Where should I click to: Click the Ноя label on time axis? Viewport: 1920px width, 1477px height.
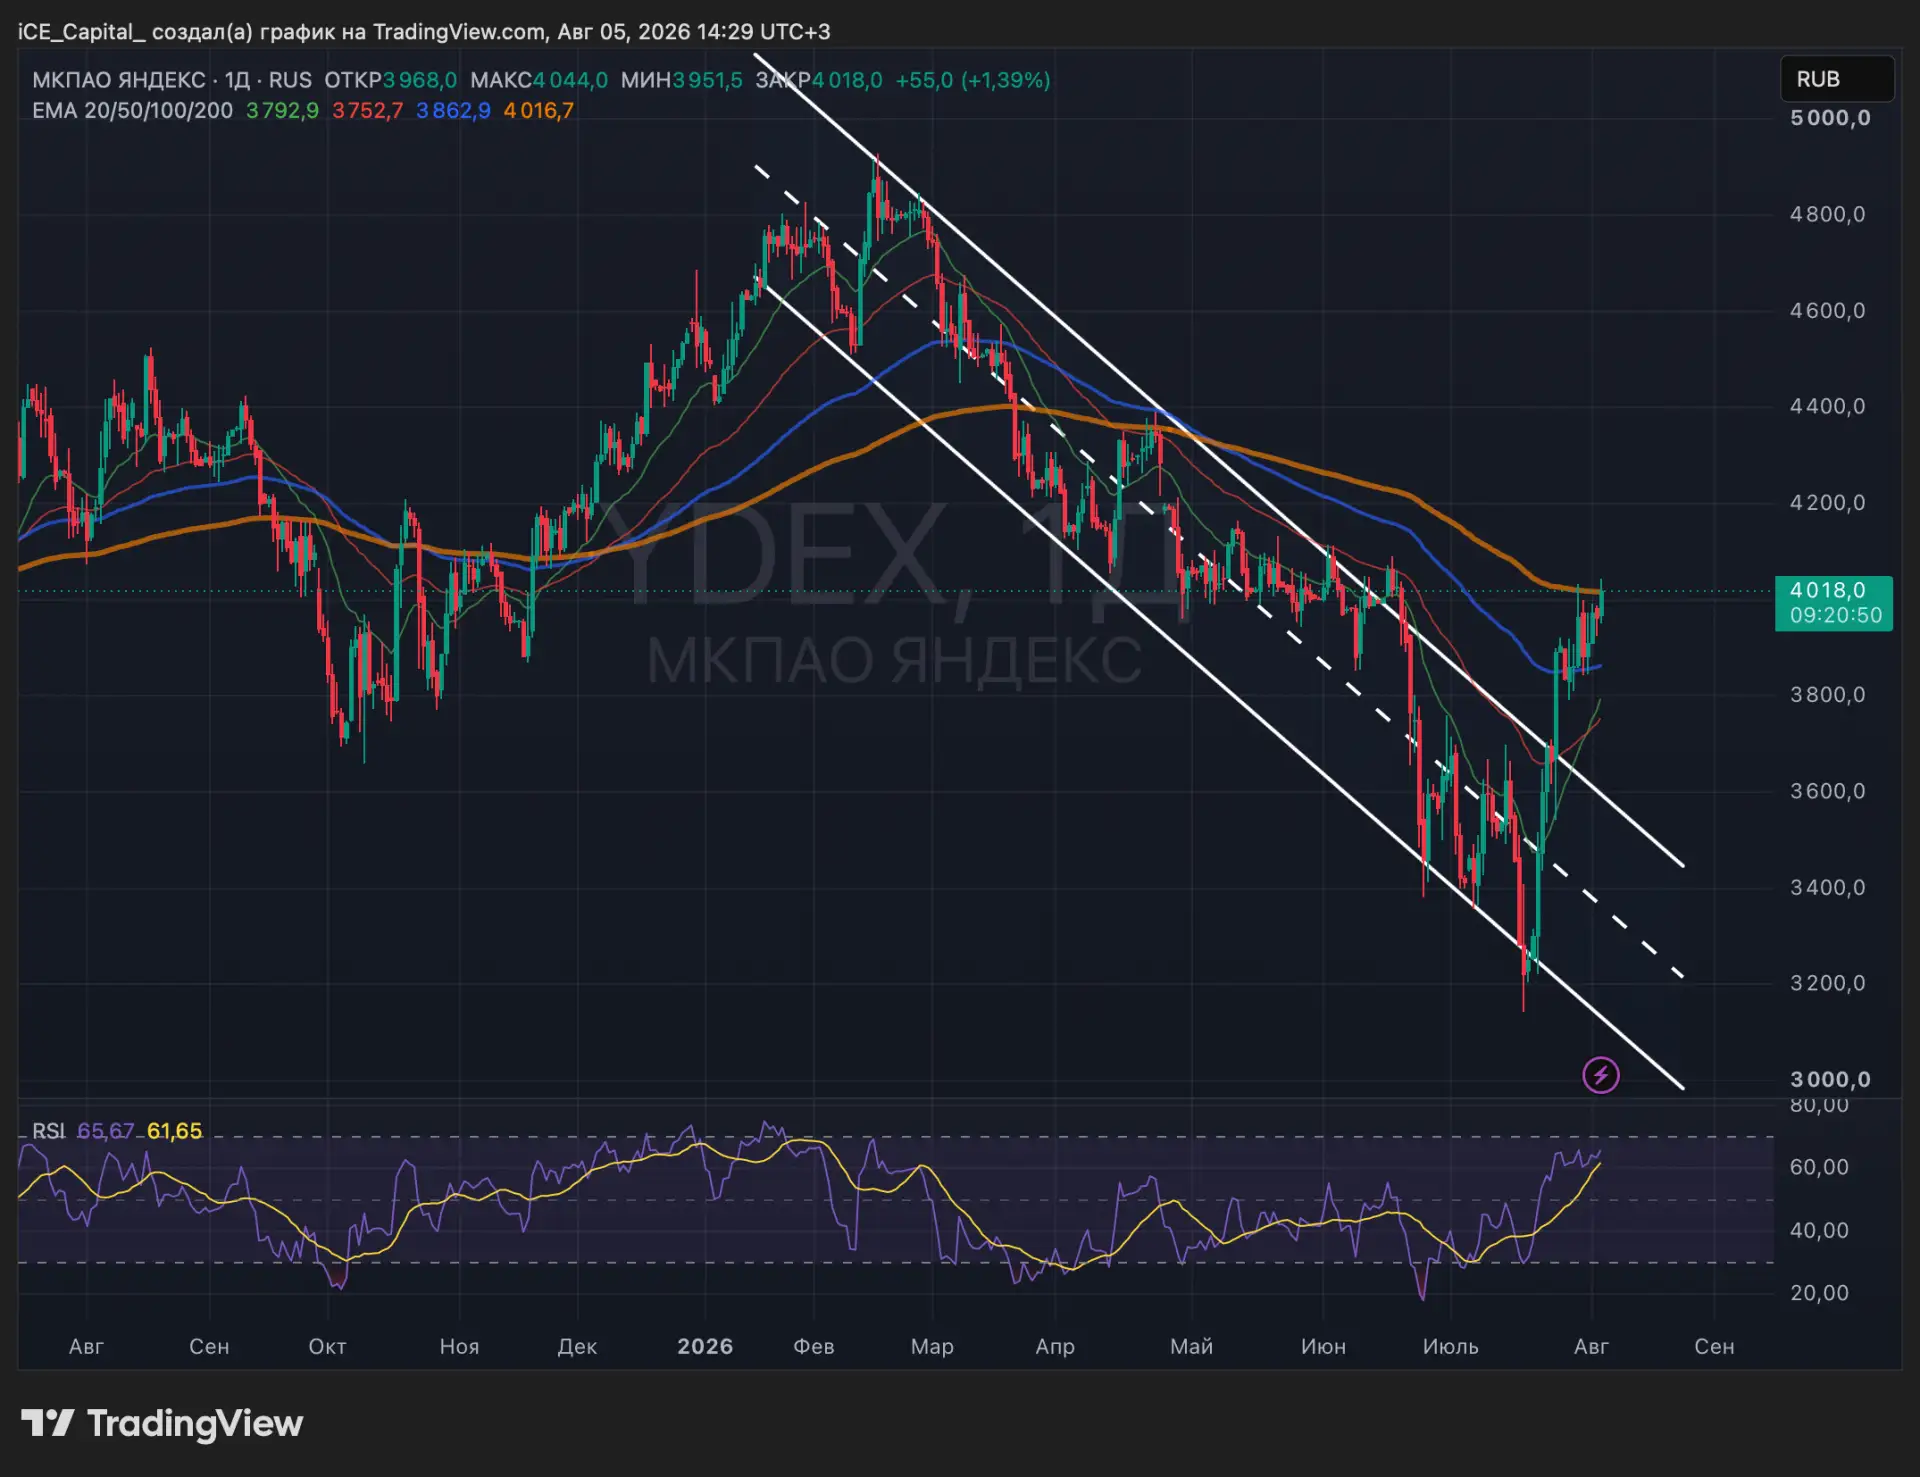459,1346
